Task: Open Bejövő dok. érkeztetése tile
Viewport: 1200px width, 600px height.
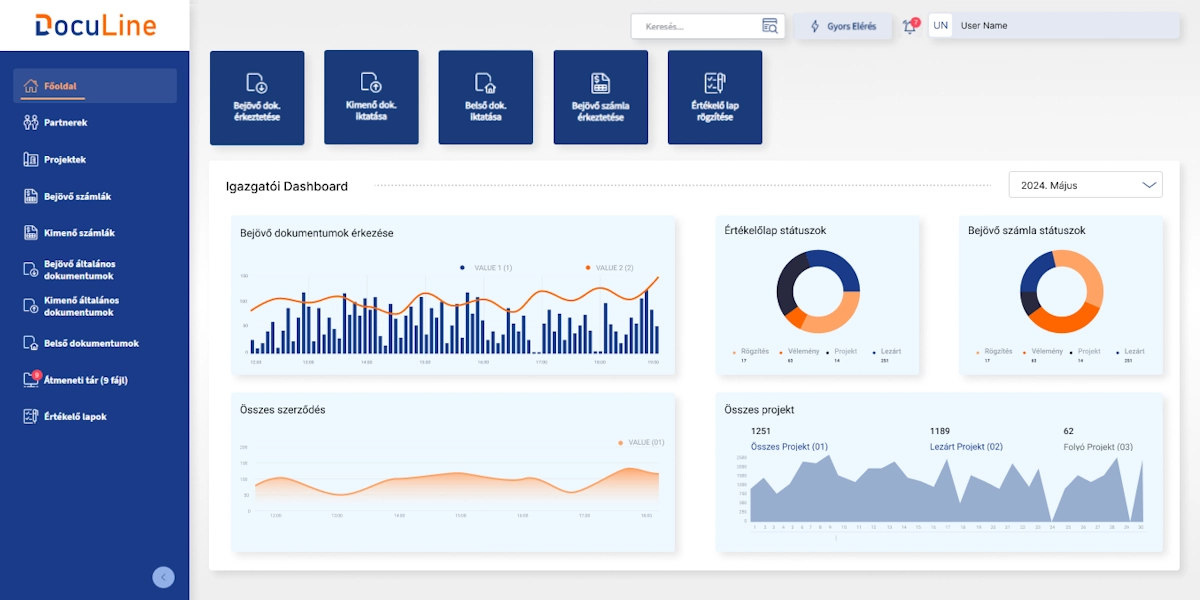Action: (x=257, y=98)
